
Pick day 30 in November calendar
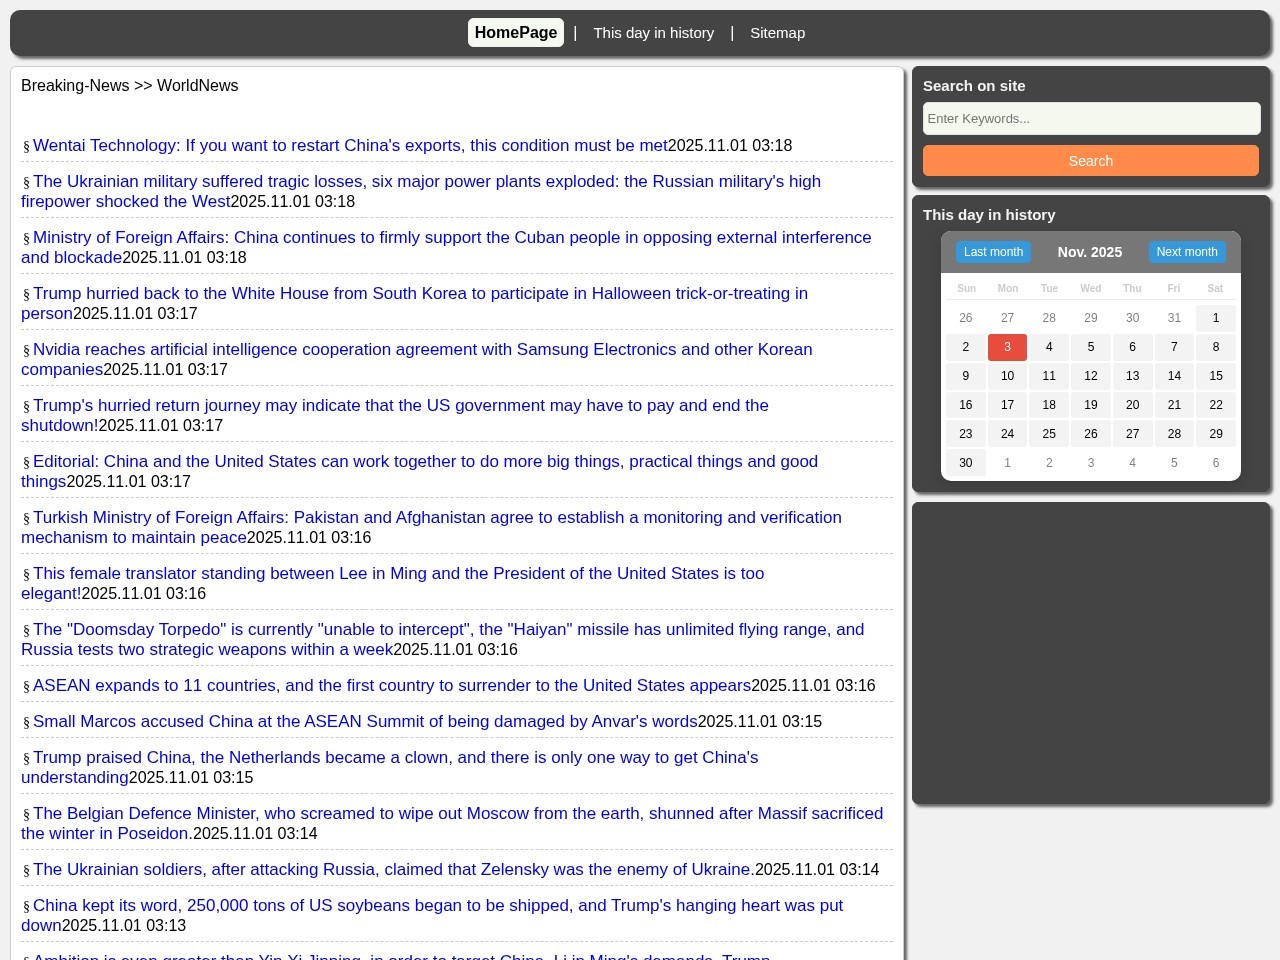pos(965,463)
